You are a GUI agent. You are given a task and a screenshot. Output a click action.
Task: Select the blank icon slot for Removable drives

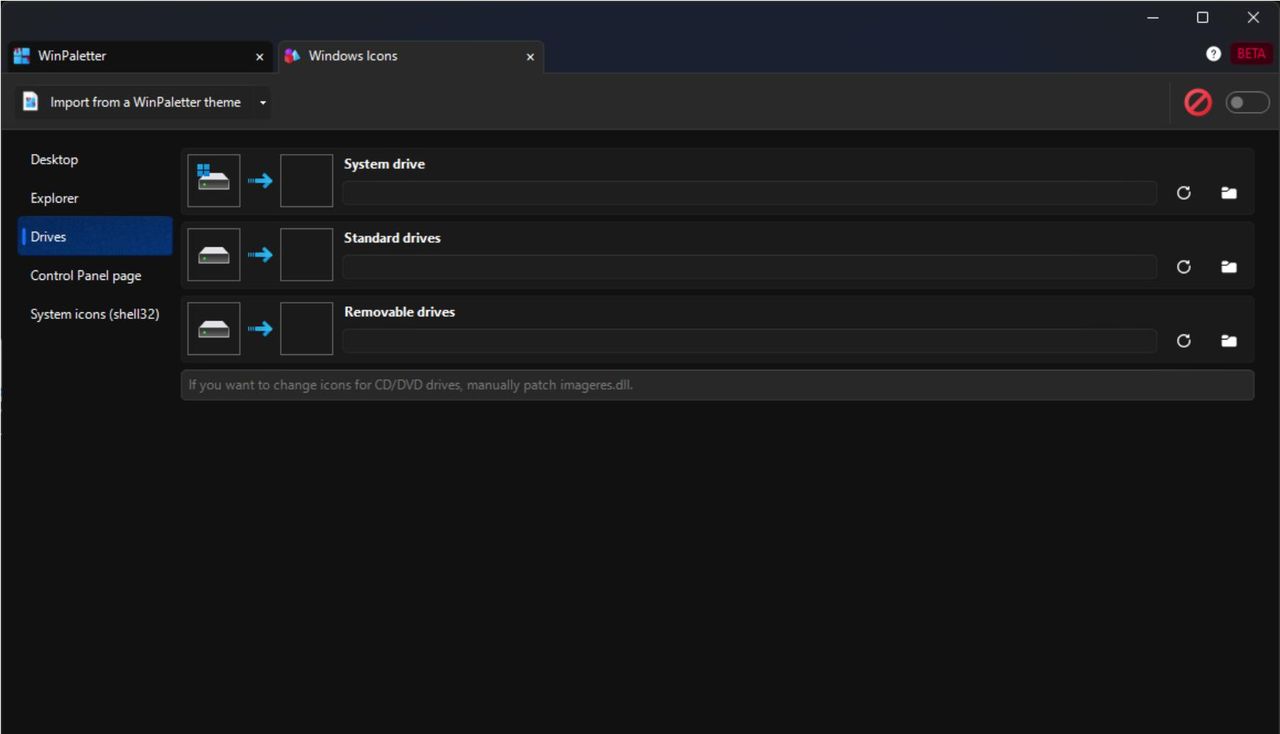pyautogui.click(x=306, y=328)
